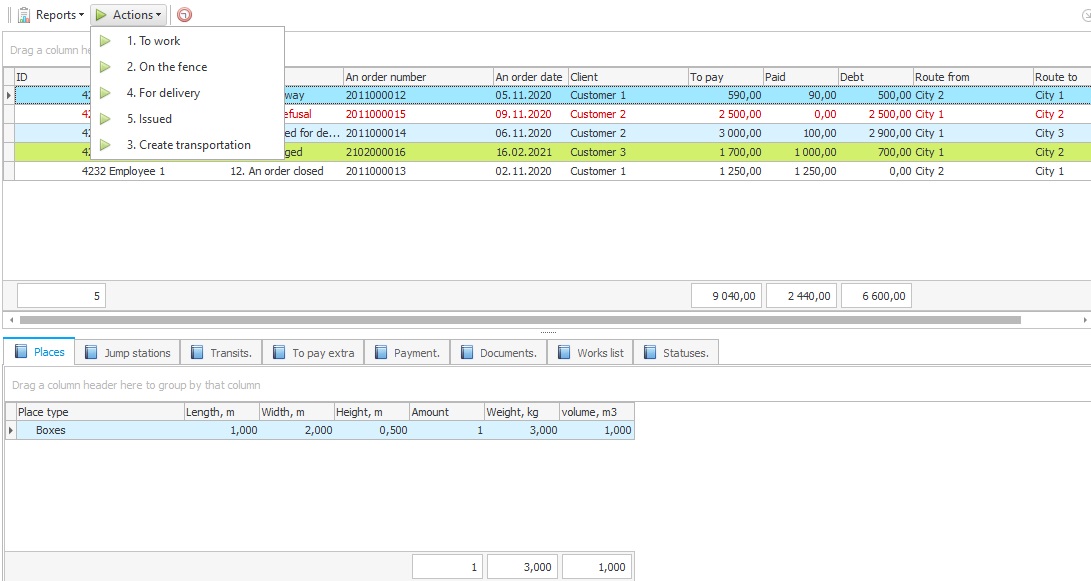Image resolution: width=1091 pixels, height=581 pixels.
Task: Sort places by Place type column
Action: tap(100, 412)
